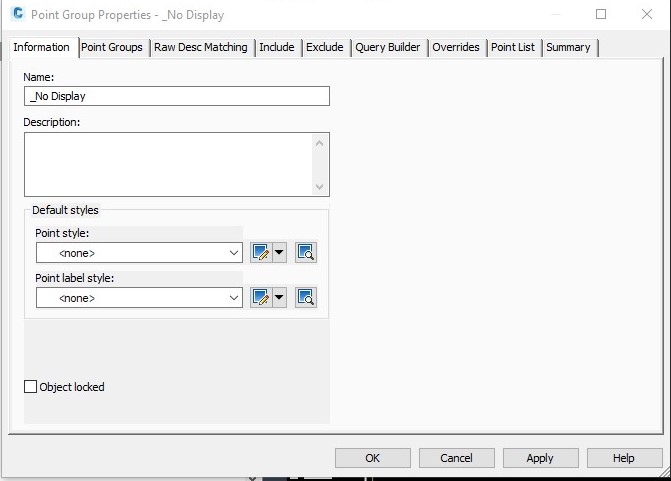Open the Raw Desc Matching tab
The width and height of the screenshot is (671, 481).
coord(201,47)
